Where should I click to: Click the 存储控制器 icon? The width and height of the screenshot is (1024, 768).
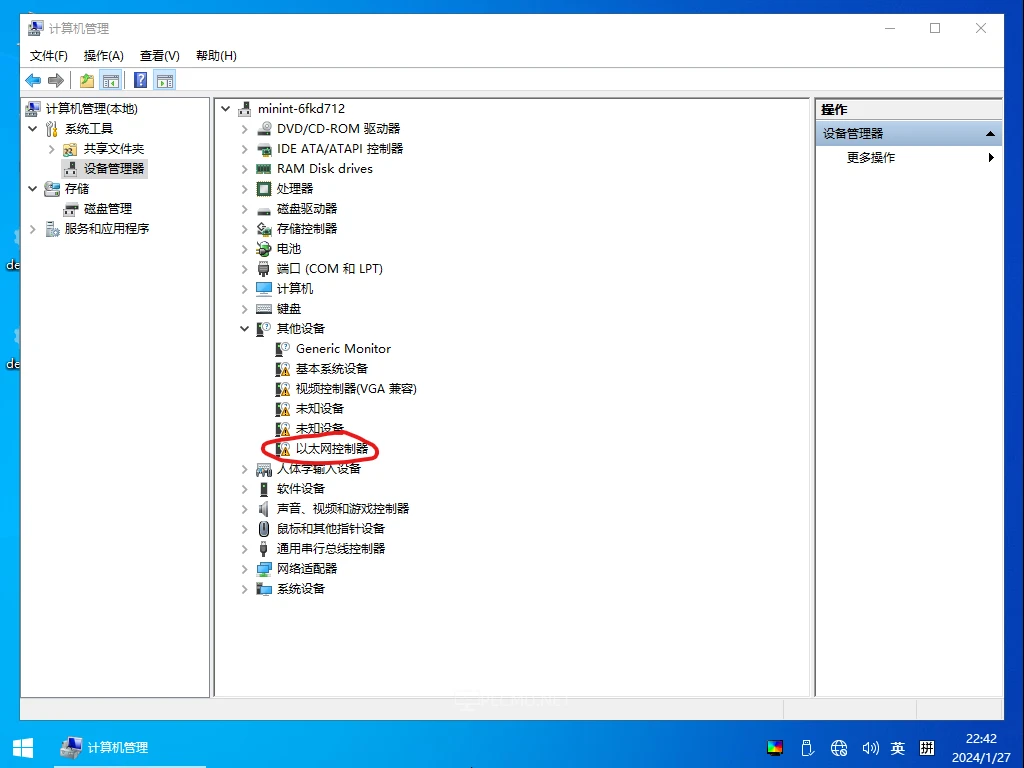(264, 229)
